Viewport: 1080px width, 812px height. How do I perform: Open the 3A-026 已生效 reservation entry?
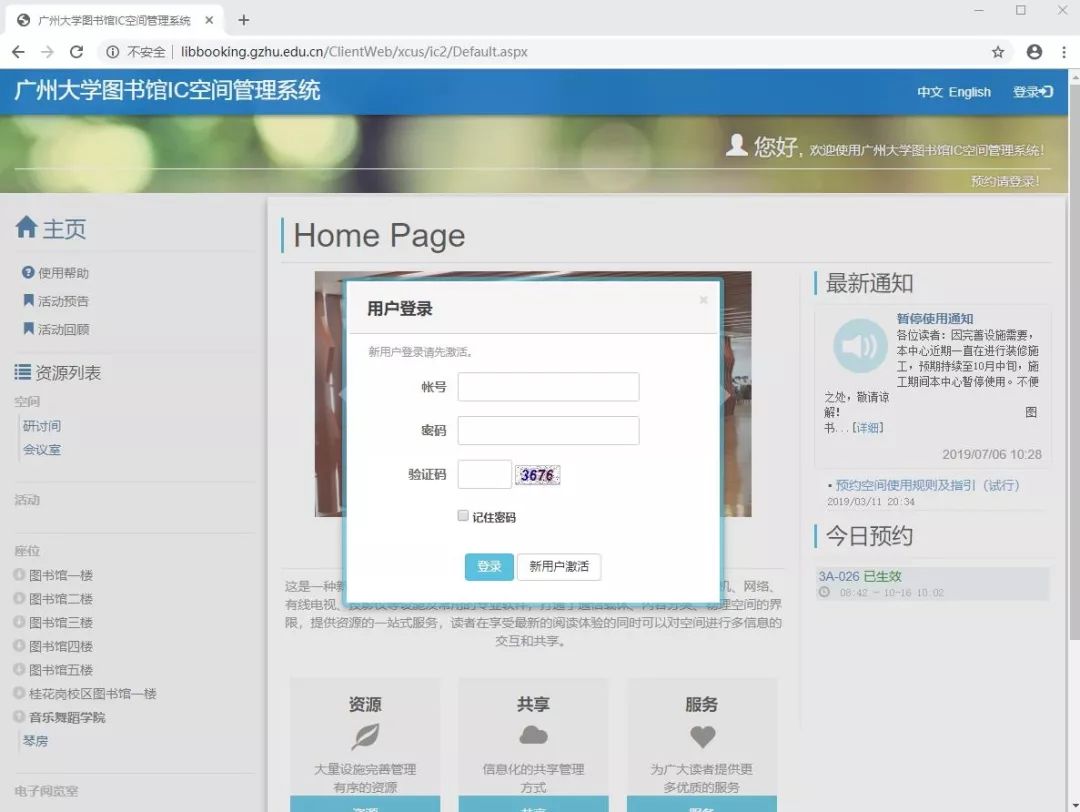[x=932, y=583]
